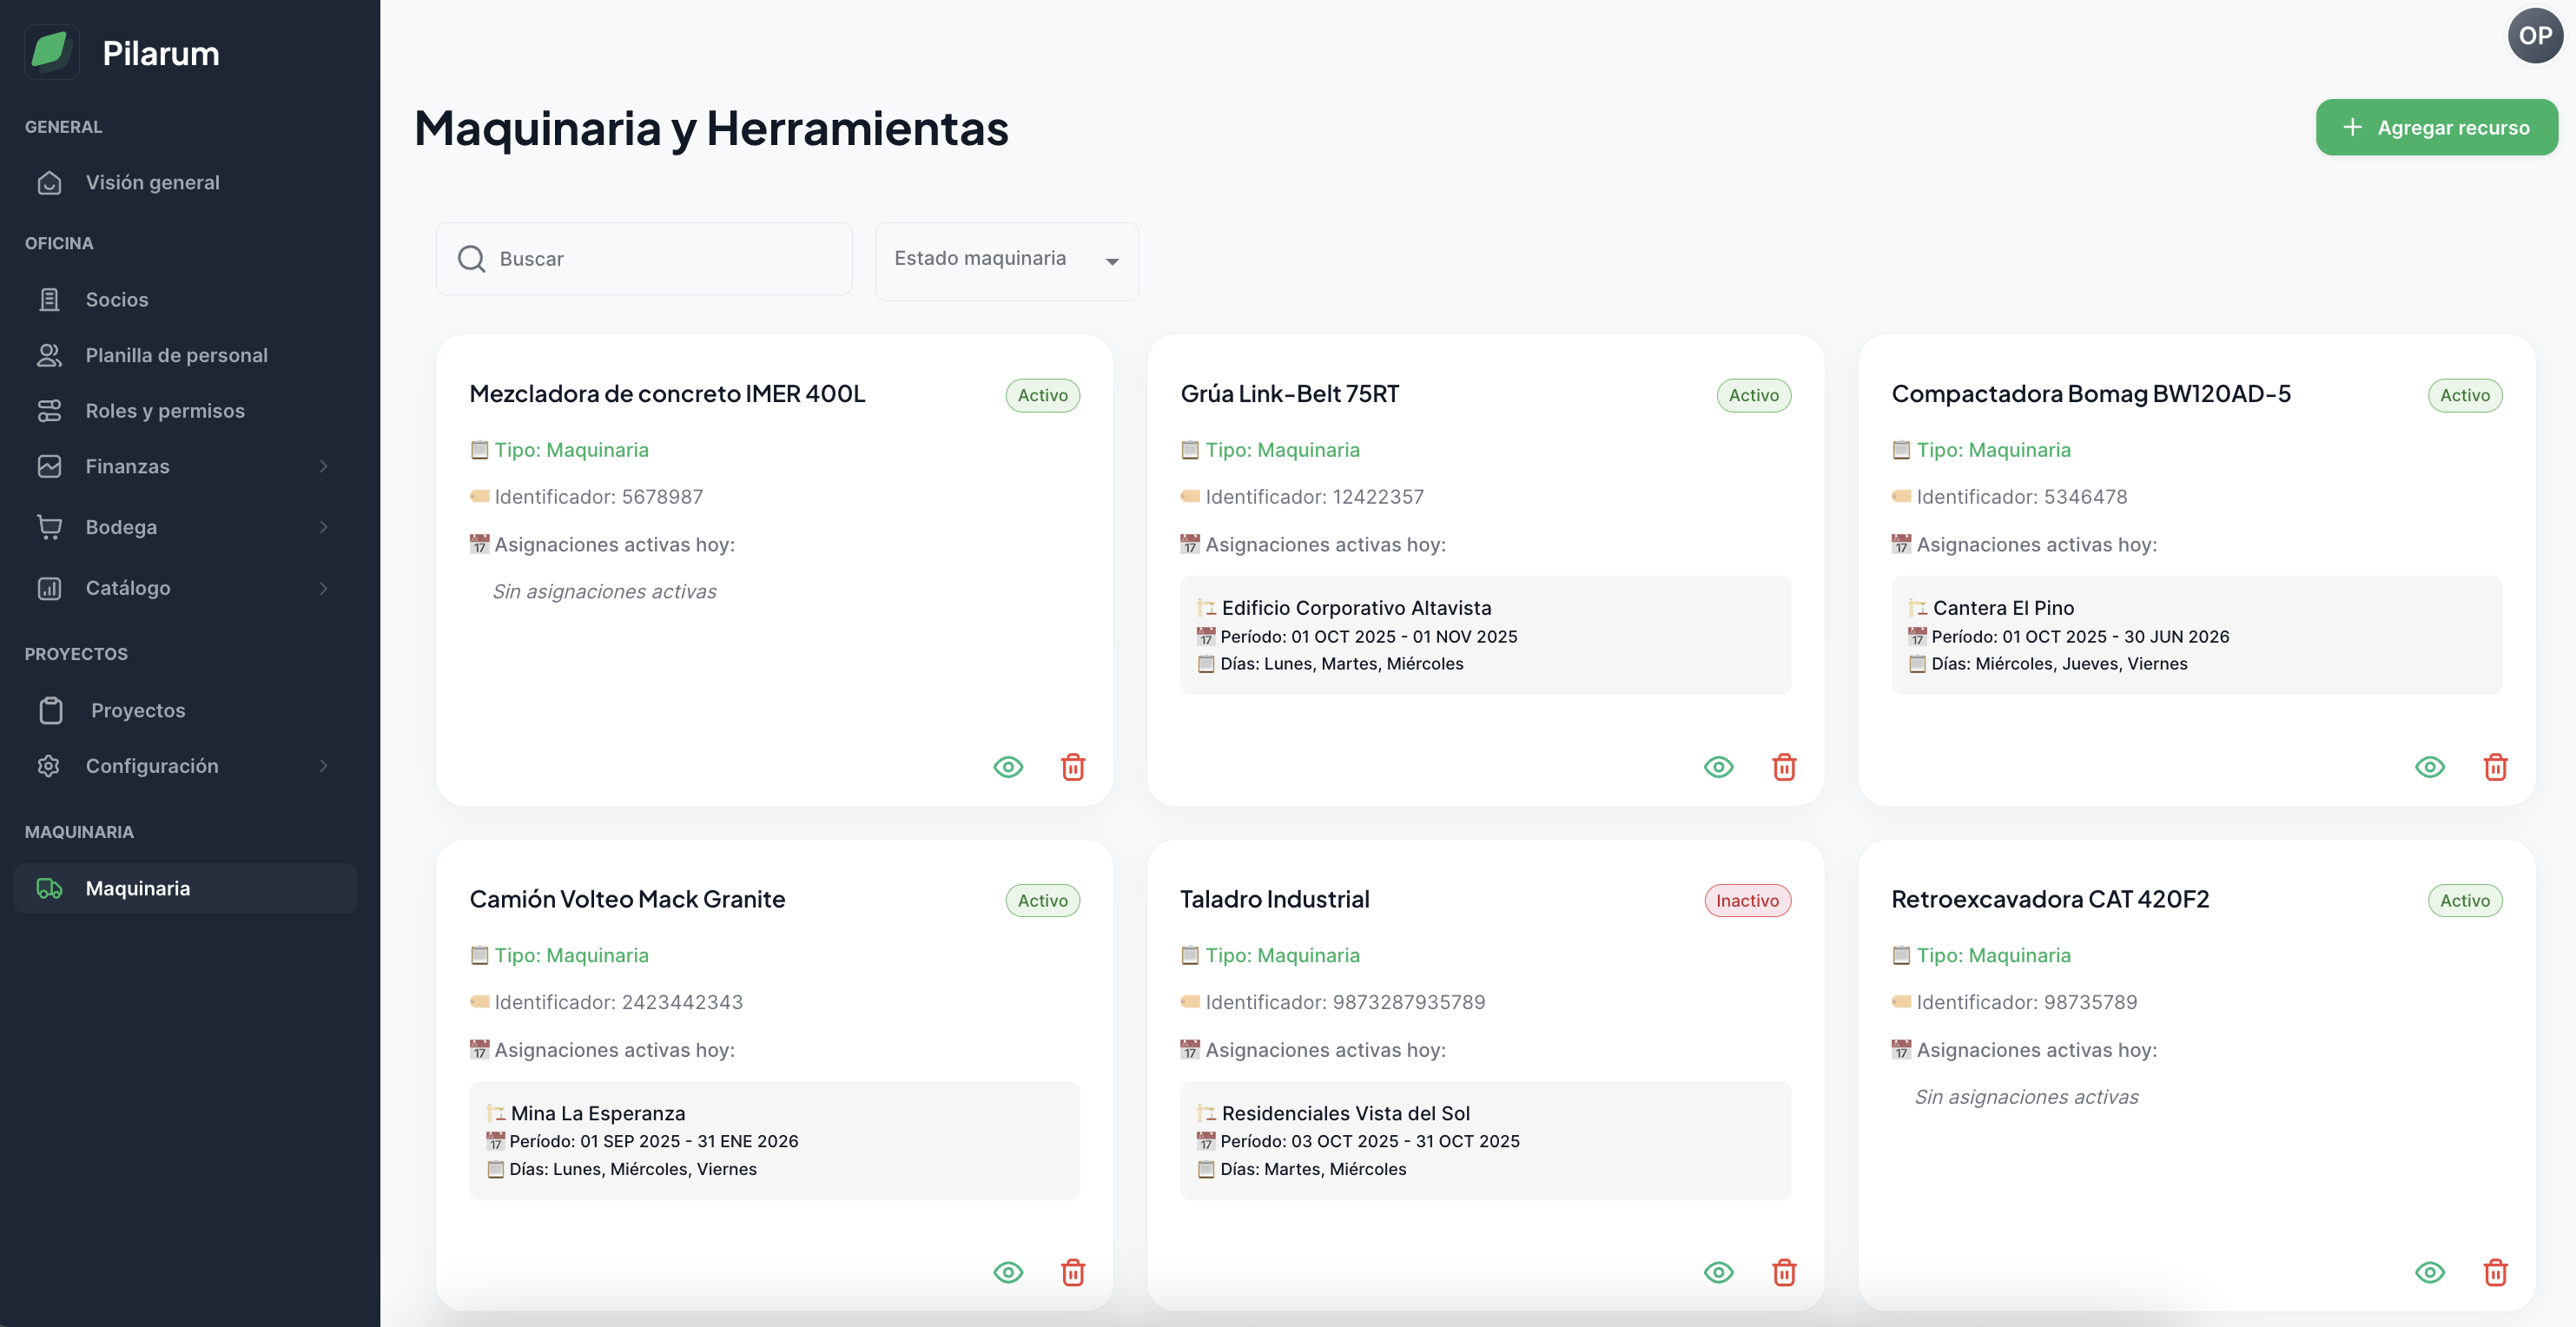Open the Estado maquinaria dropdown
Viewport: 2576px width, 1327px height.
tap(1006, 260)
